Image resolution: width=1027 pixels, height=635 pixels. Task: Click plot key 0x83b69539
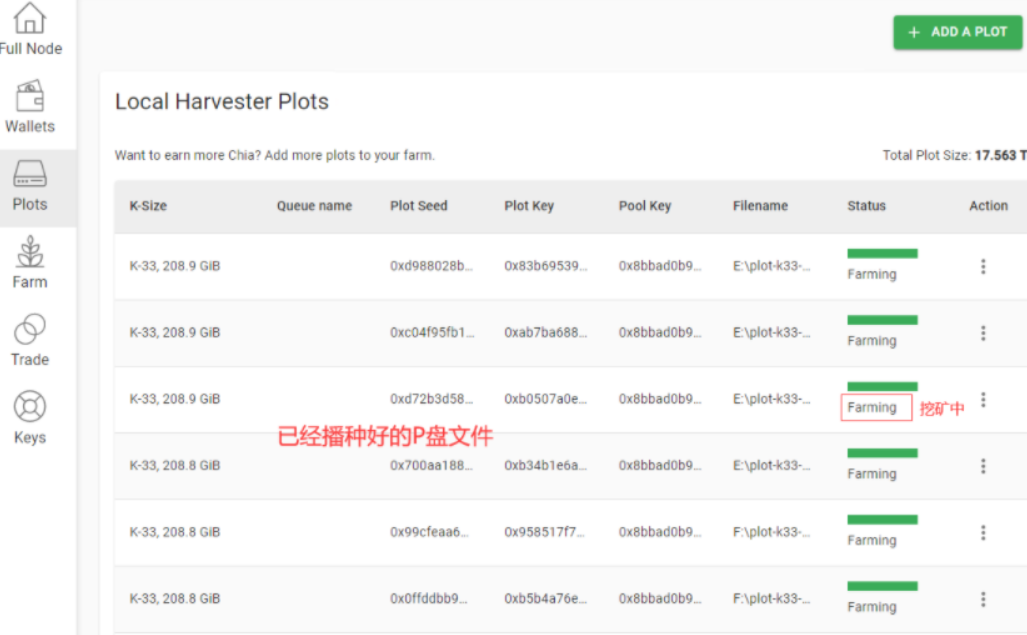coord(546,266)
